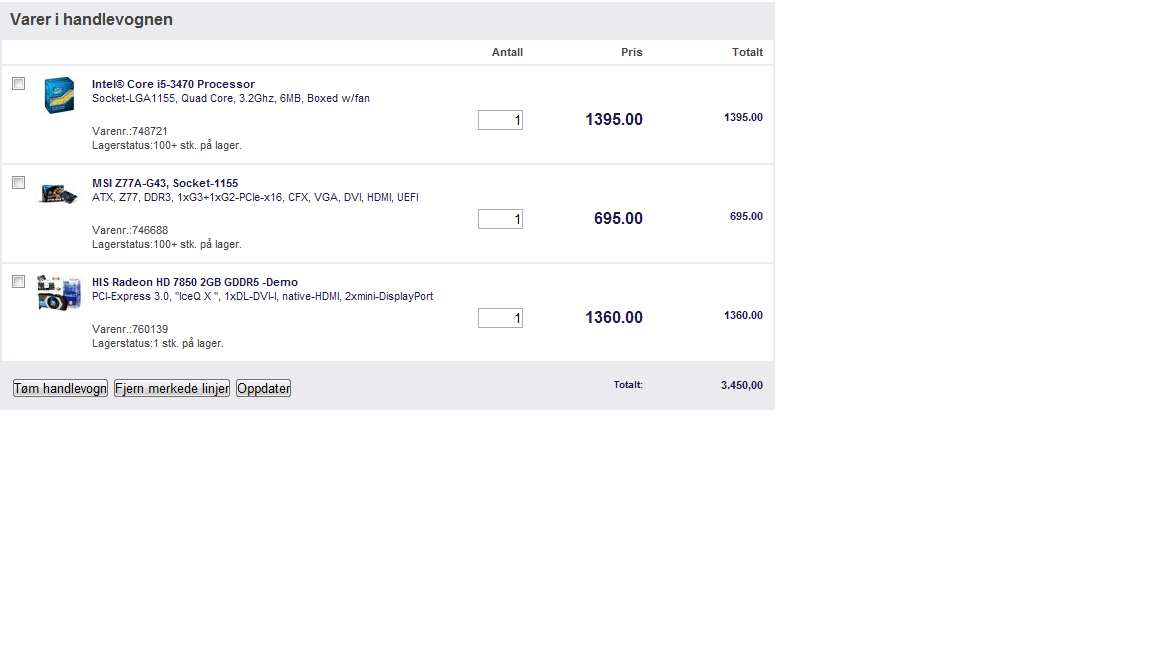Mark the HIS Radeon HD 7850 checkbox
Screen dimensions: 1152x648
coord(18,281)
